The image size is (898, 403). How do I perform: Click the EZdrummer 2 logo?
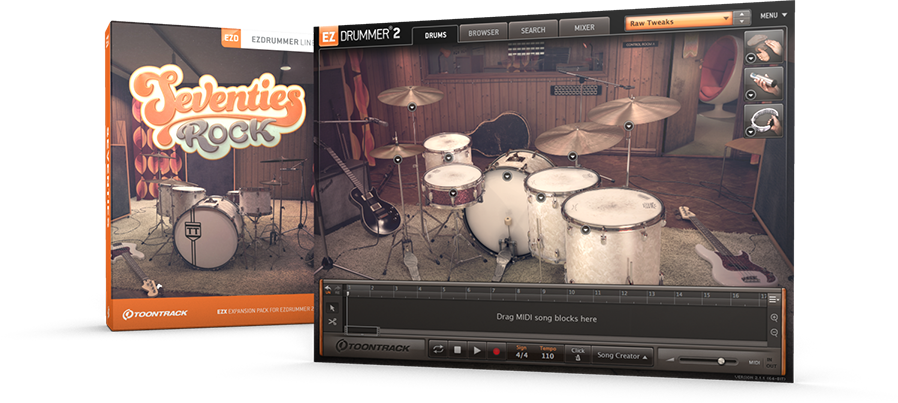click(x=360, y=34)
